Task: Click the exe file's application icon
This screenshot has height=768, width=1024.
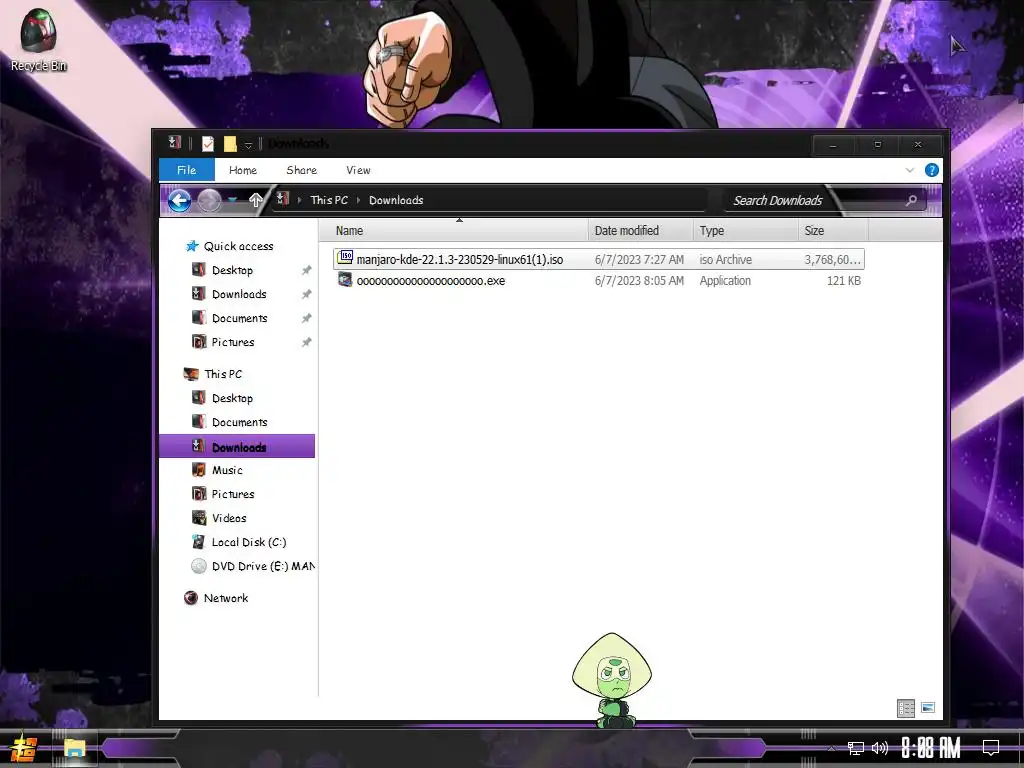Action: pyautogui.click(x=345, y=280)
